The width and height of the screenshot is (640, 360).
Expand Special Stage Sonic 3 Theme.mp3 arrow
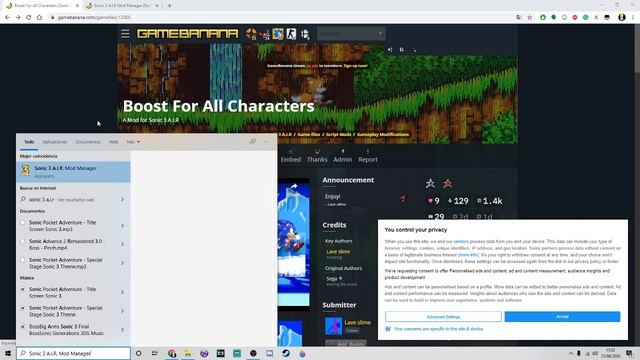[x=122, y=263]
